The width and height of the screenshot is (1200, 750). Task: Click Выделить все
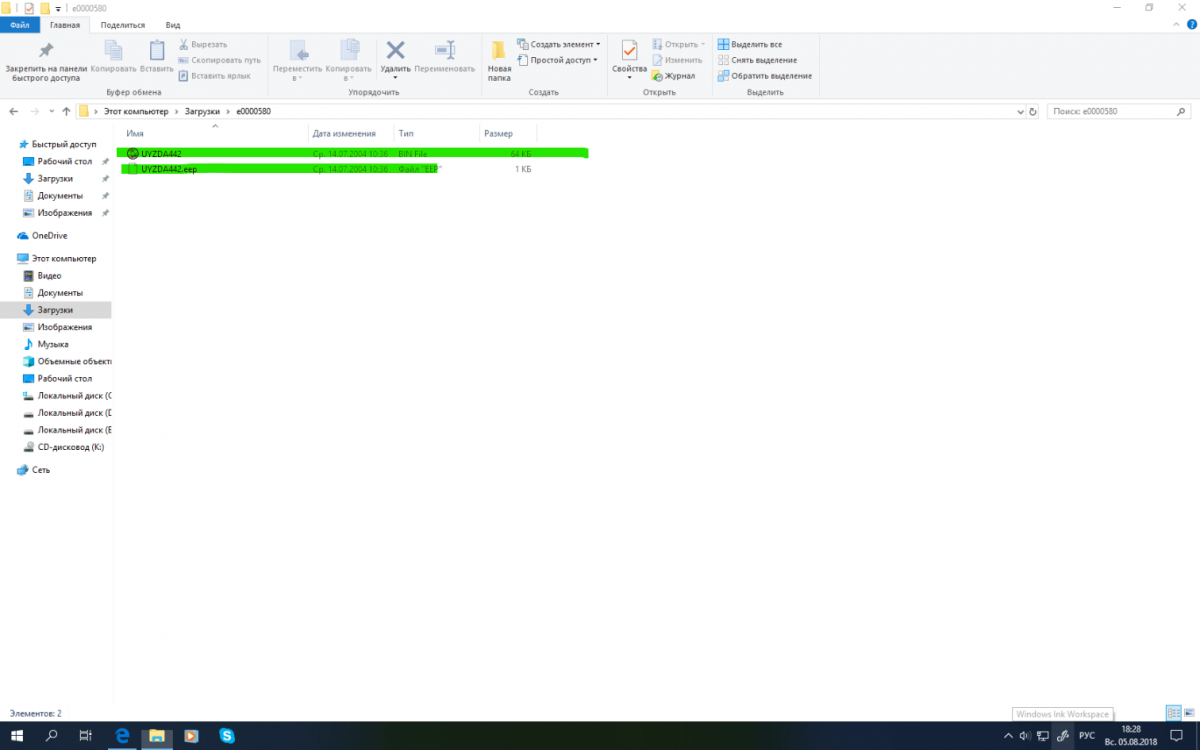[750, 45]
